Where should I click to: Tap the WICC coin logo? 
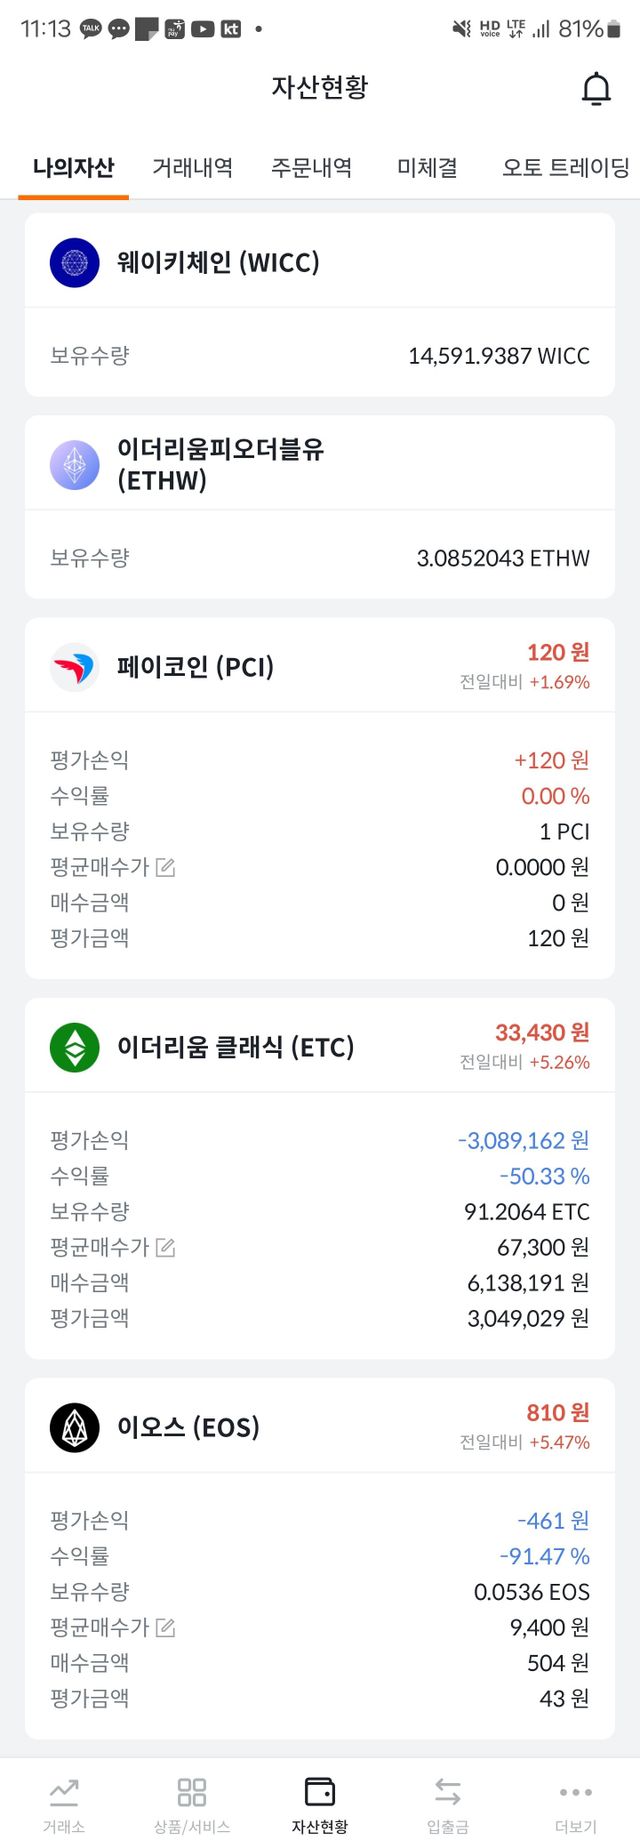[75, 263]
